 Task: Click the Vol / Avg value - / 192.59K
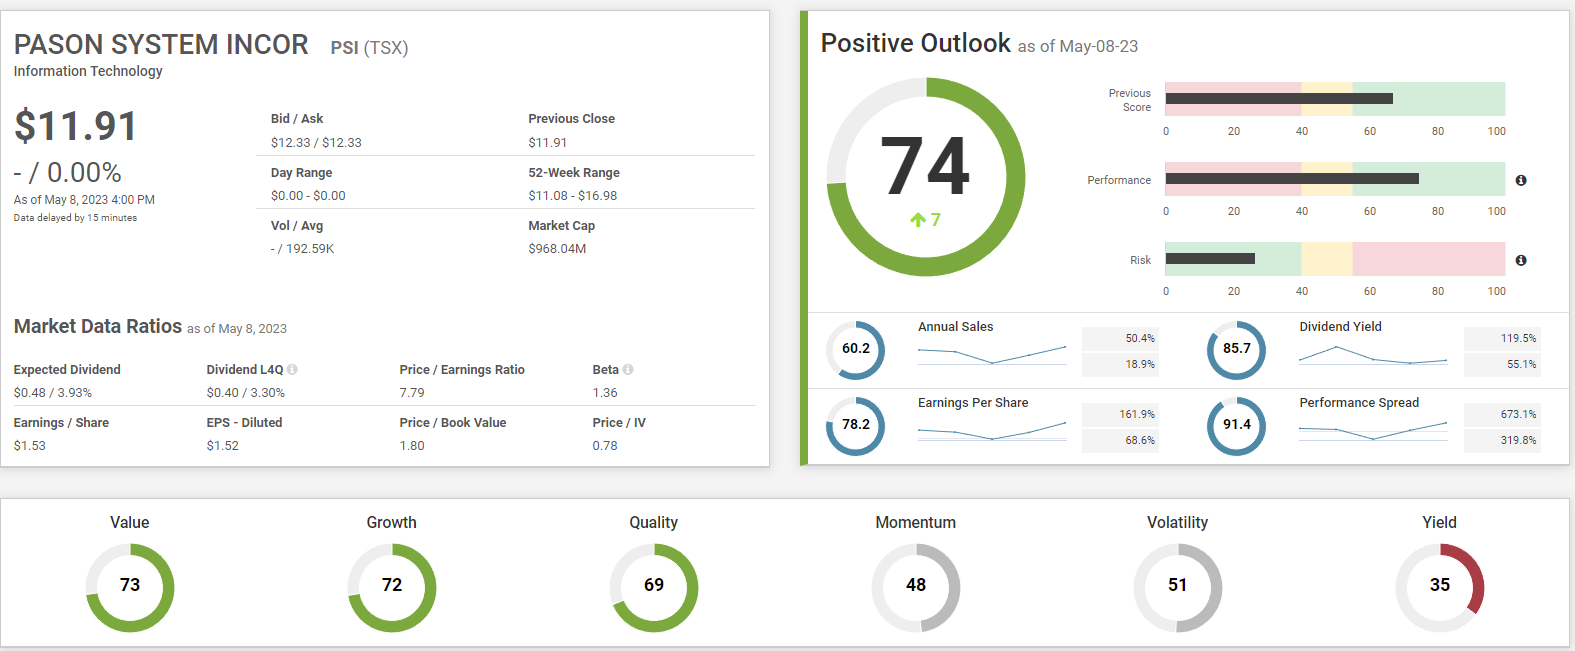click(302, 249)
